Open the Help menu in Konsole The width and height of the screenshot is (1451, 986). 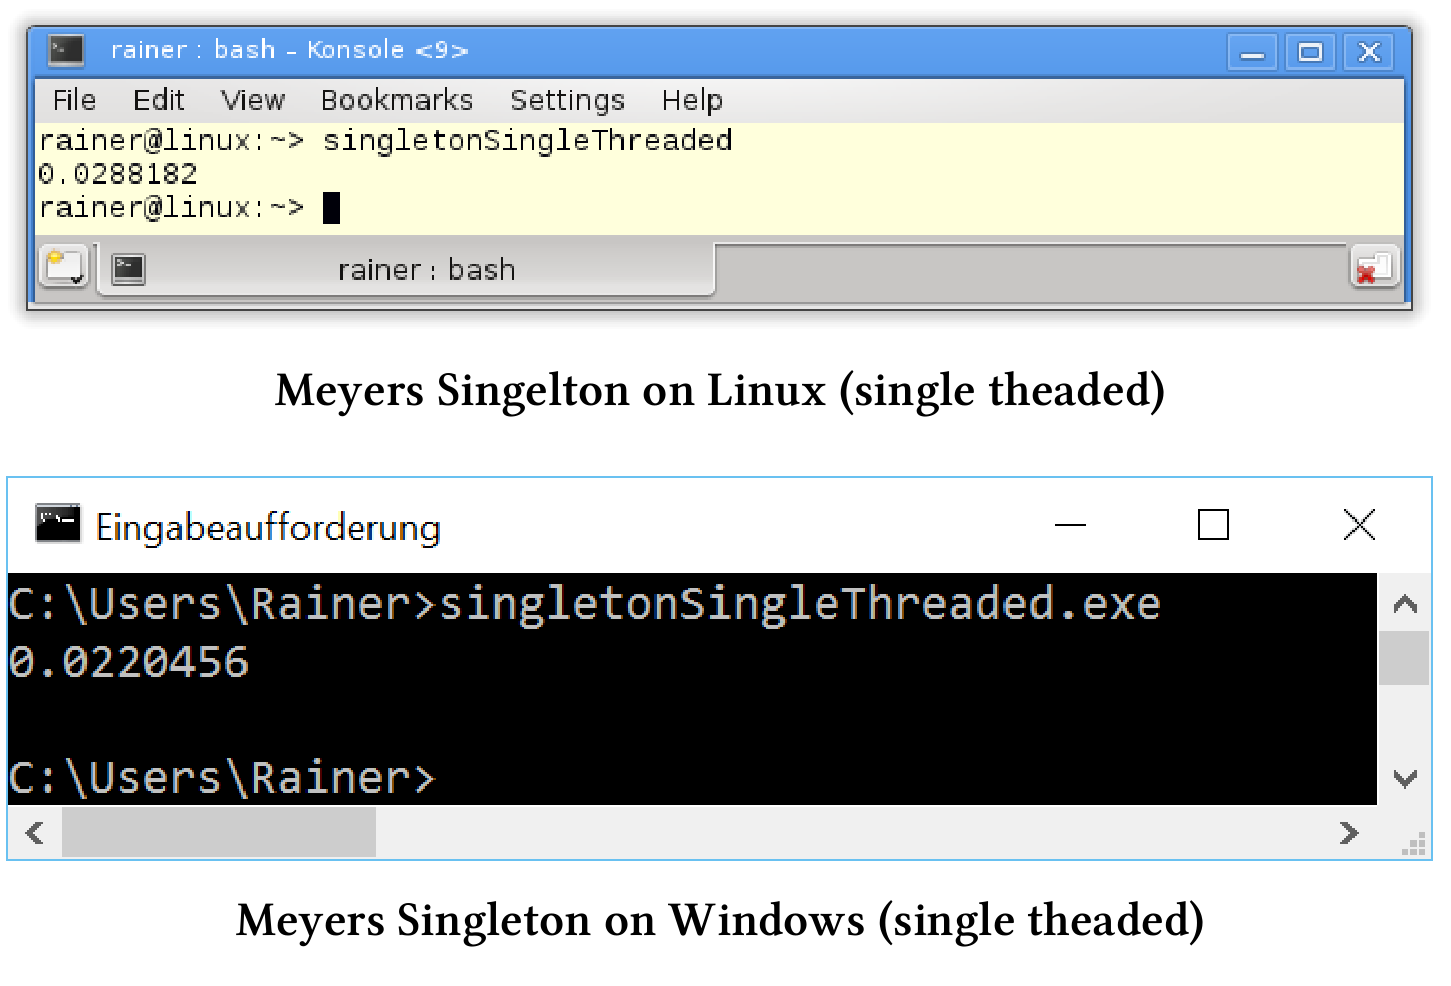coord(692,100)
